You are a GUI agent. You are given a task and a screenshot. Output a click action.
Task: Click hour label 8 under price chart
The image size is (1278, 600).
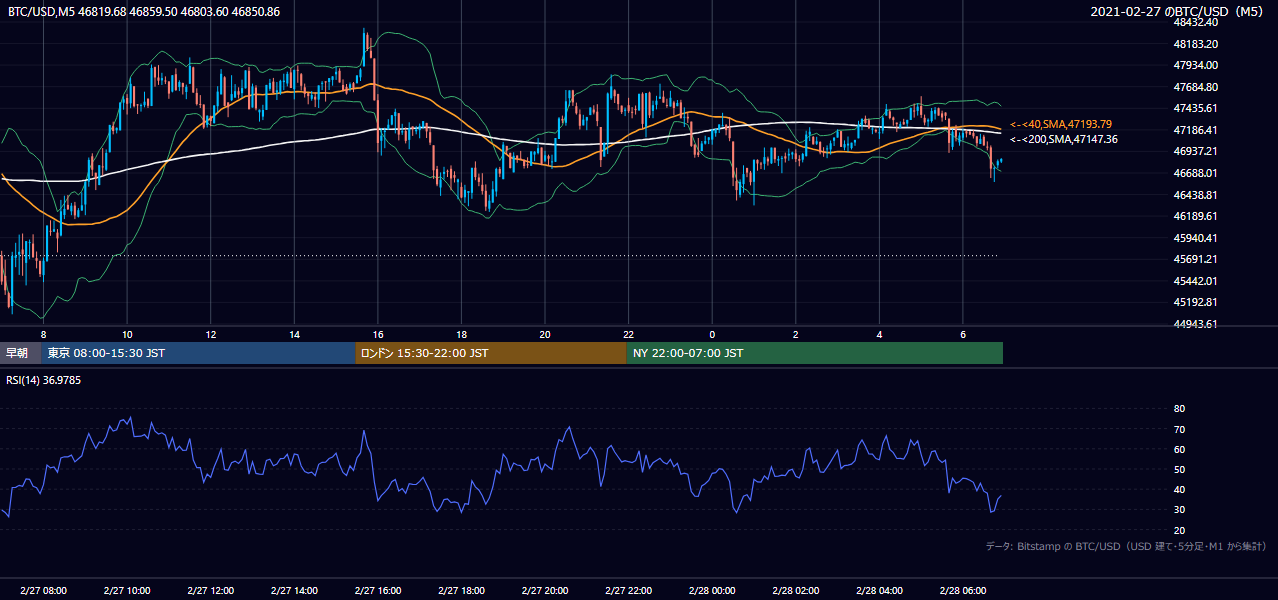click(x=43, y=334)
